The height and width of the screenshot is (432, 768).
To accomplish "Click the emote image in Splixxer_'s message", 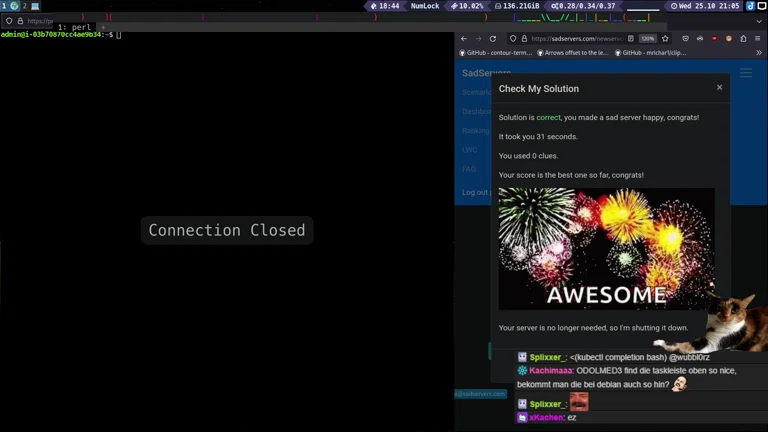I will (x=579, y=402).
